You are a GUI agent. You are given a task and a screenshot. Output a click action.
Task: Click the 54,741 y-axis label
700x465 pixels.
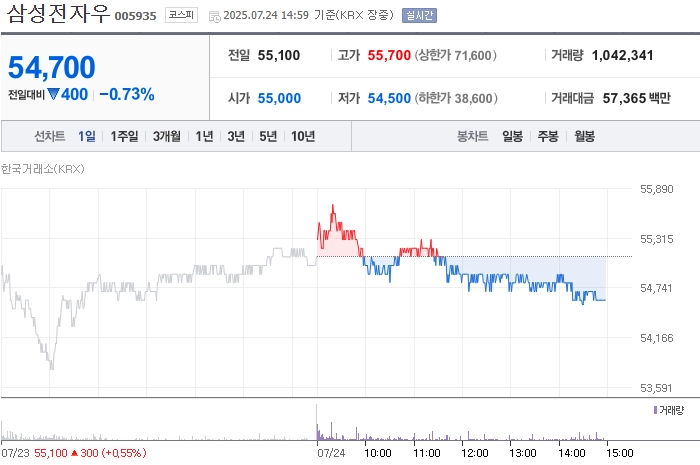pos(656,288)
